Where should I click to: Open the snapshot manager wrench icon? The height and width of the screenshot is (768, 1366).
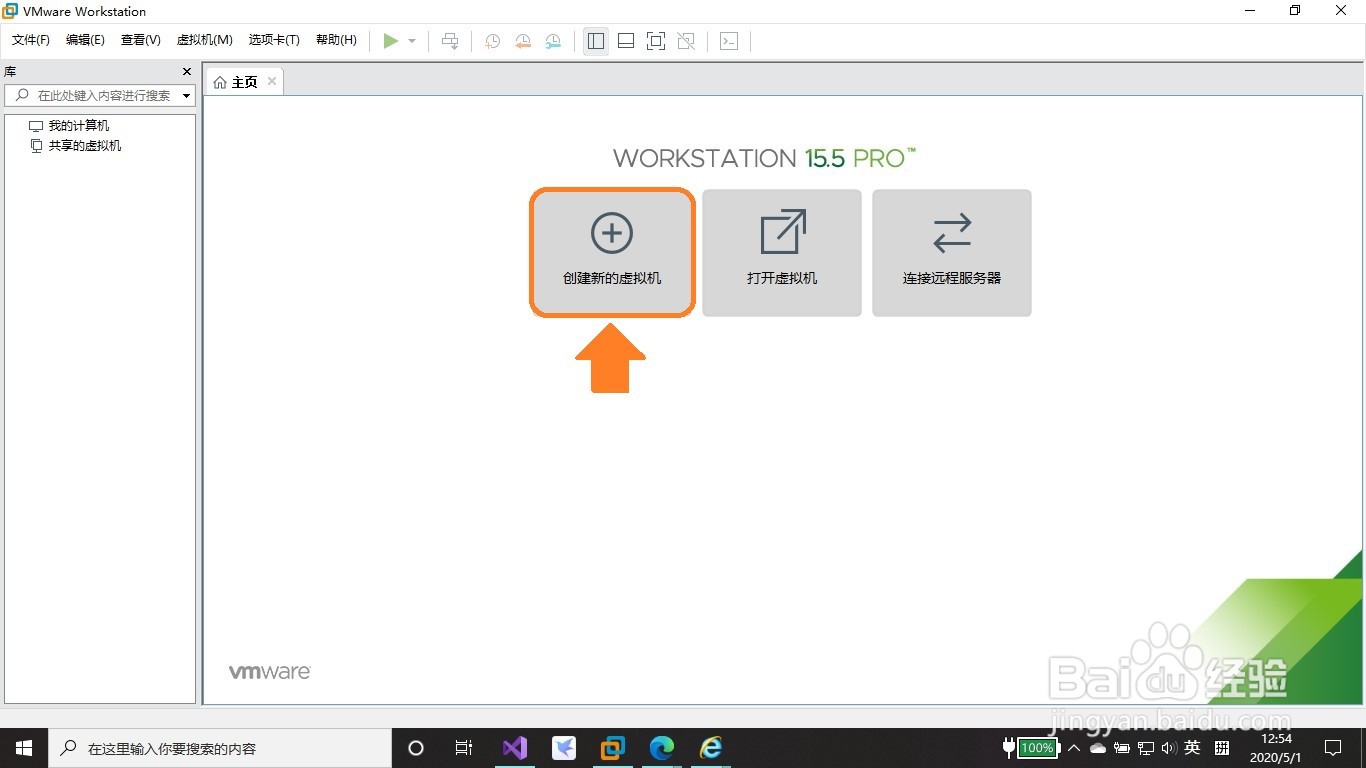(x=553, y=41)
